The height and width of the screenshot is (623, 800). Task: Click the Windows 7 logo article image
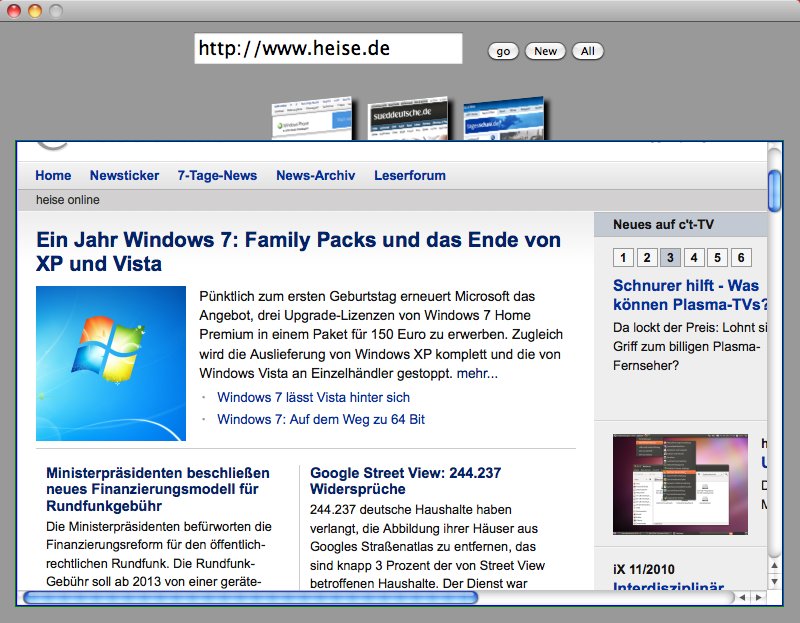[111, 363]
